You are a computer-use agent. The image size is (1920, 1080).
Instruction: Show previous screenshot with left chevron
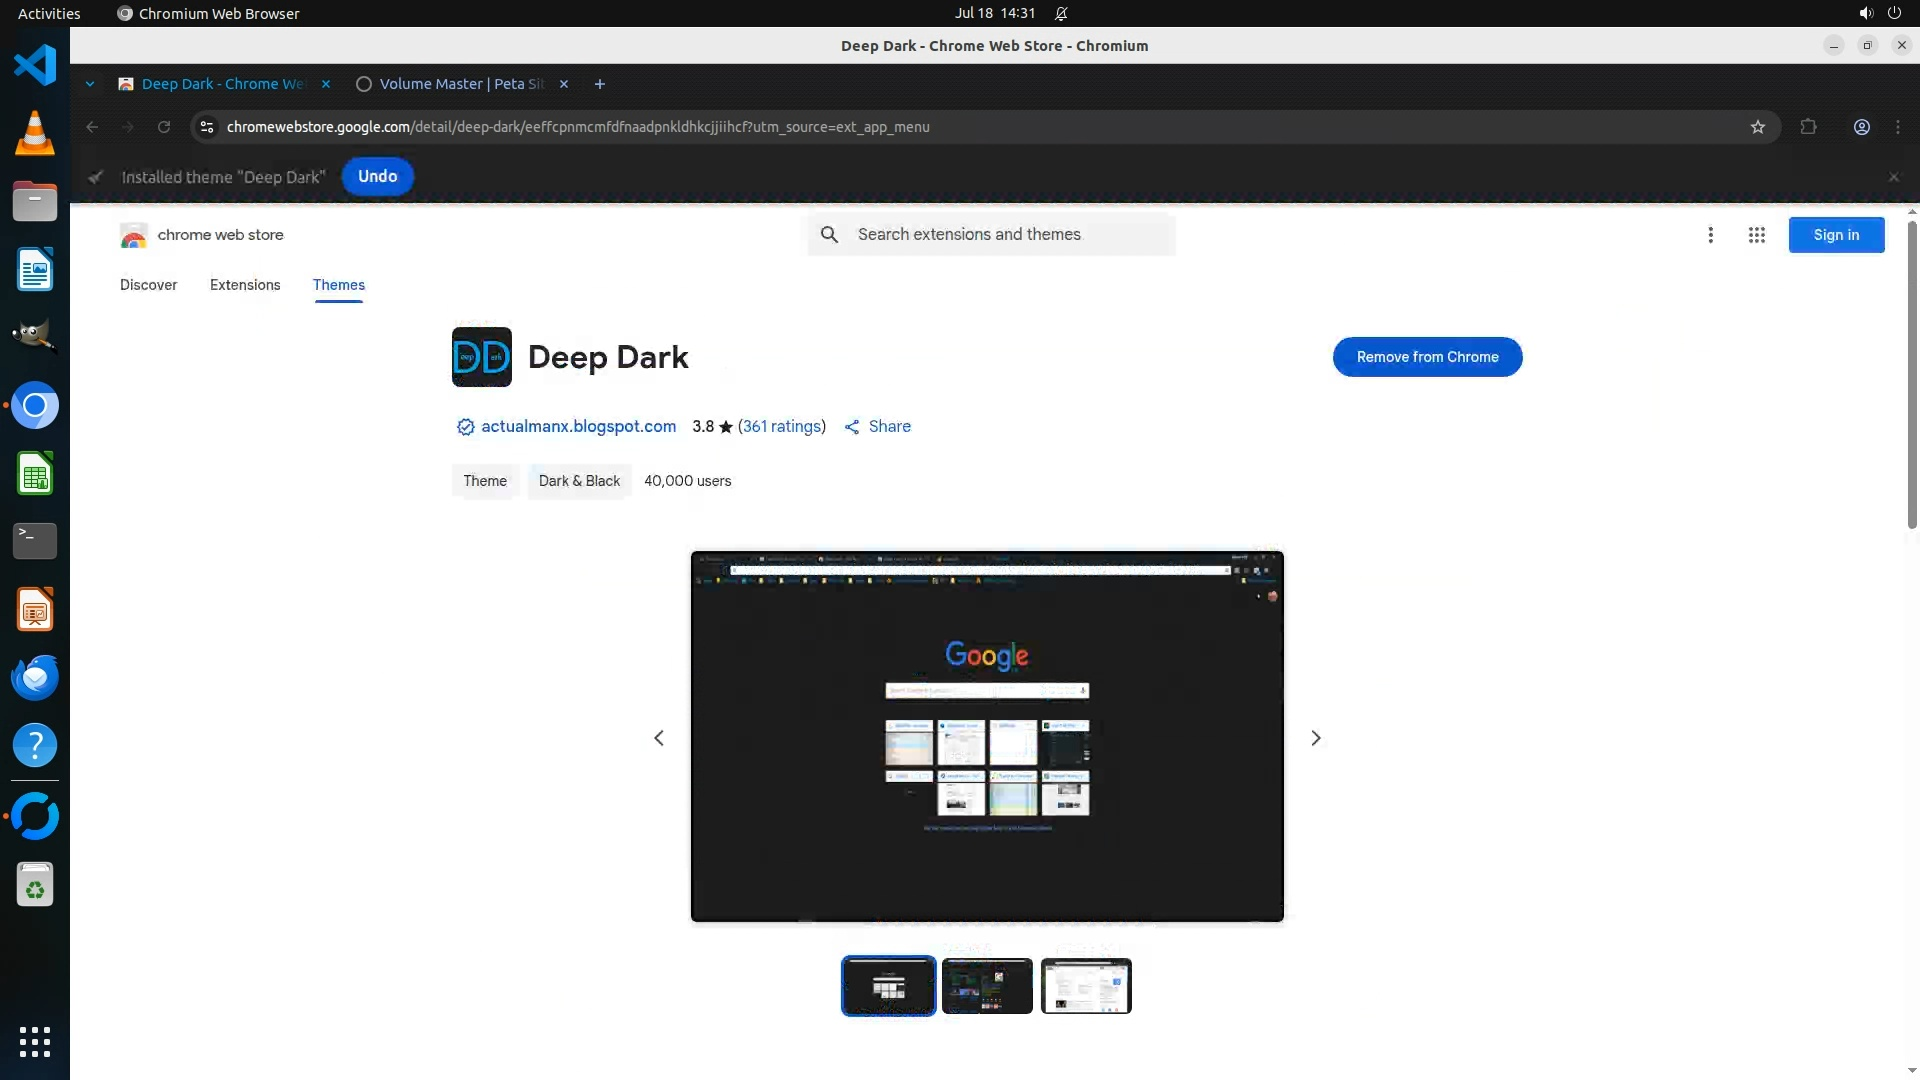coord(659,738)
